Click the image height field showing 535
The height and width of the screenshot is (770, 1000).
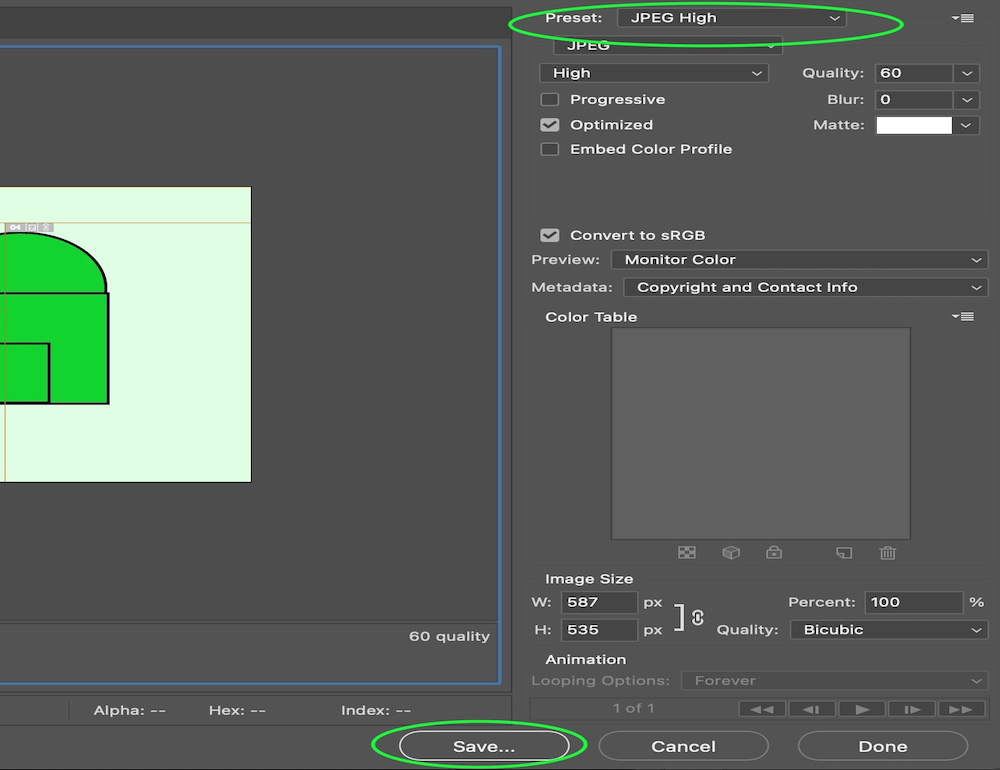point(599,630)
